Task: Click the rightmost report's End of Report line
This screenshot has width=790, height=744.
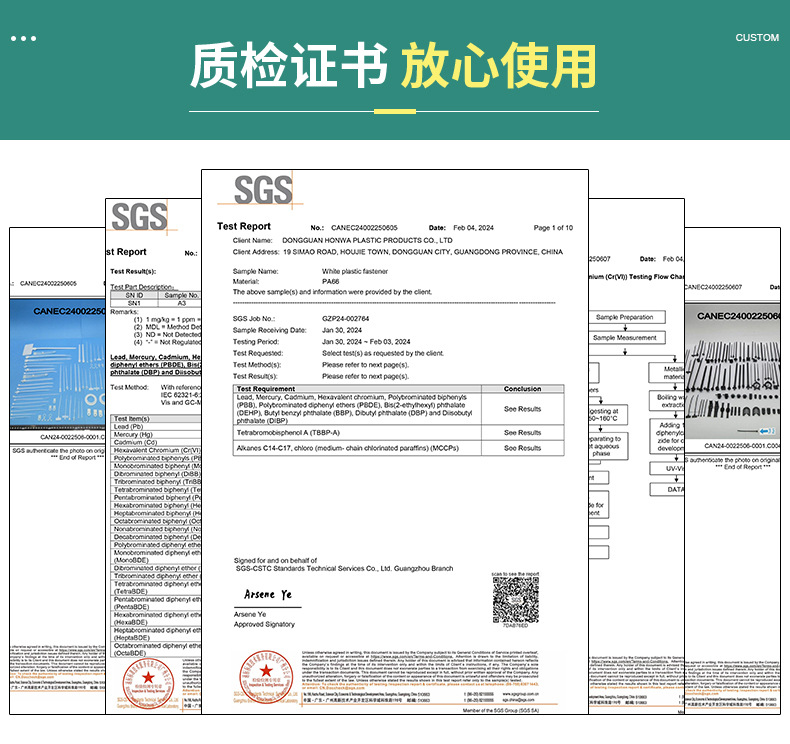Action: [x=743, y=467]
